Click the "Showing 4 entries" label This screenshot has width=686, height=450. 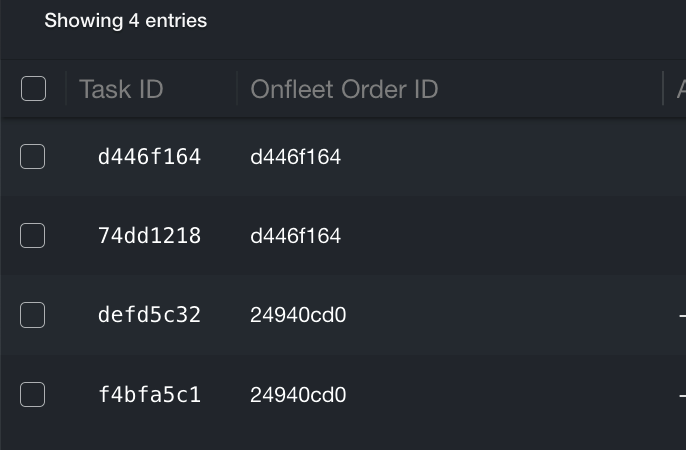click(126, 20)
